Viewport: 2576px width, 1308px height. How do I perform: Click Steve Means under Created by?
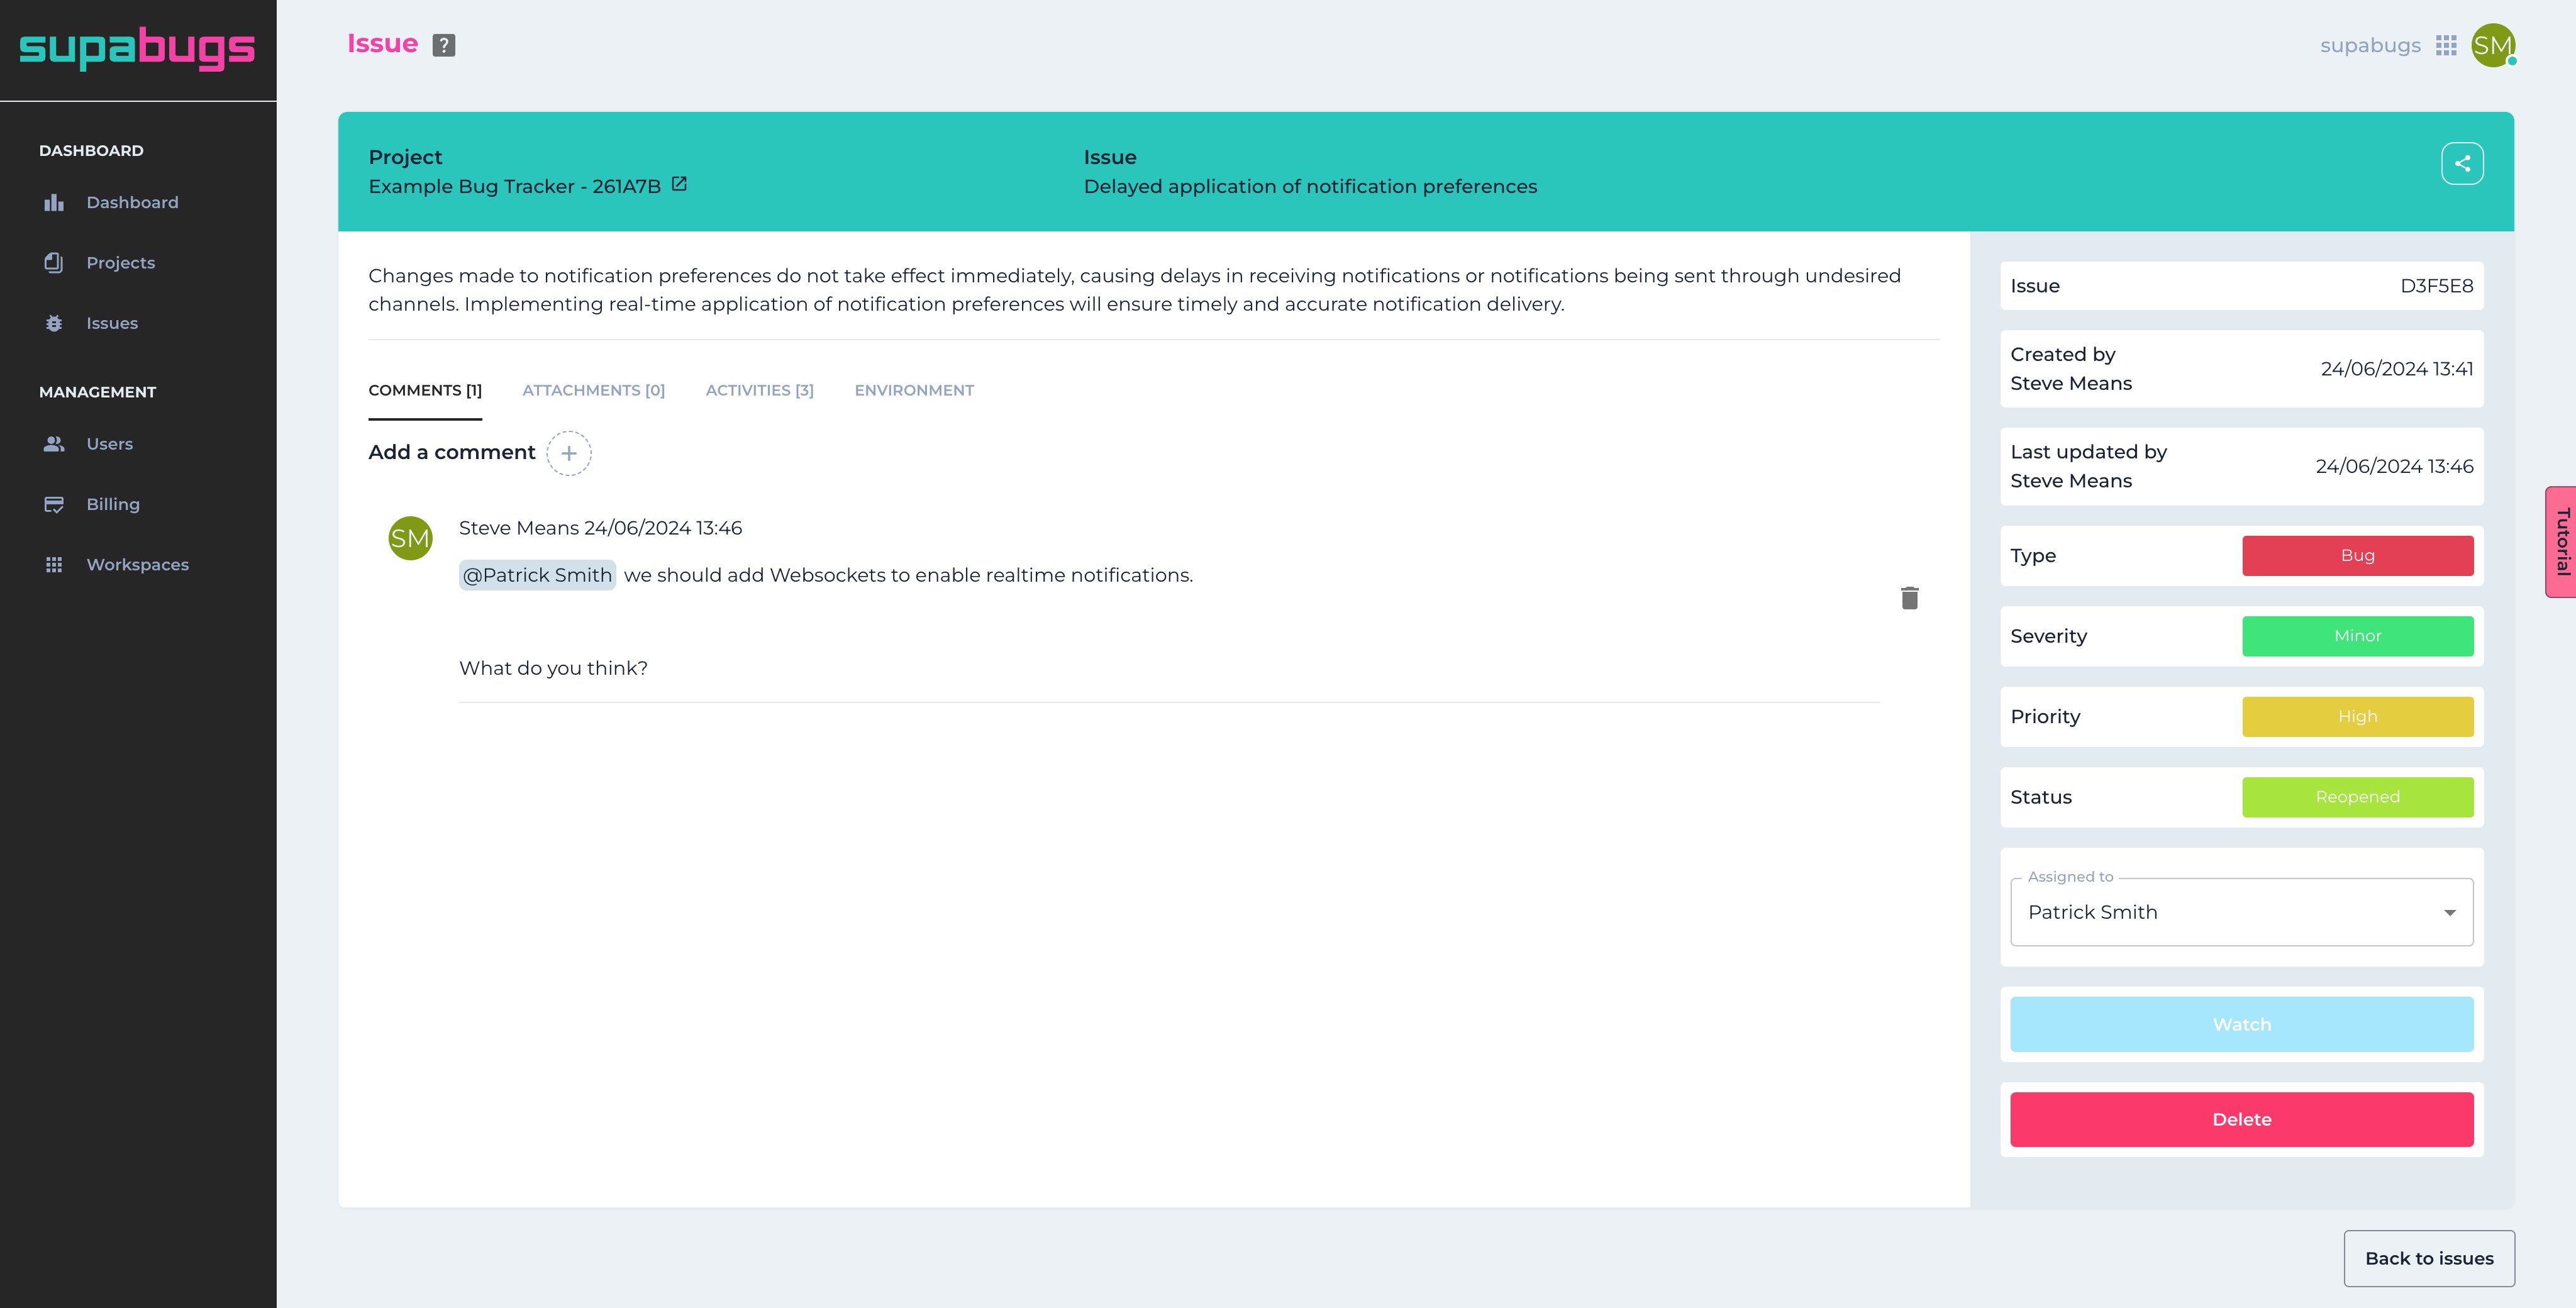pyautogui.click(x=2071, y=384)
